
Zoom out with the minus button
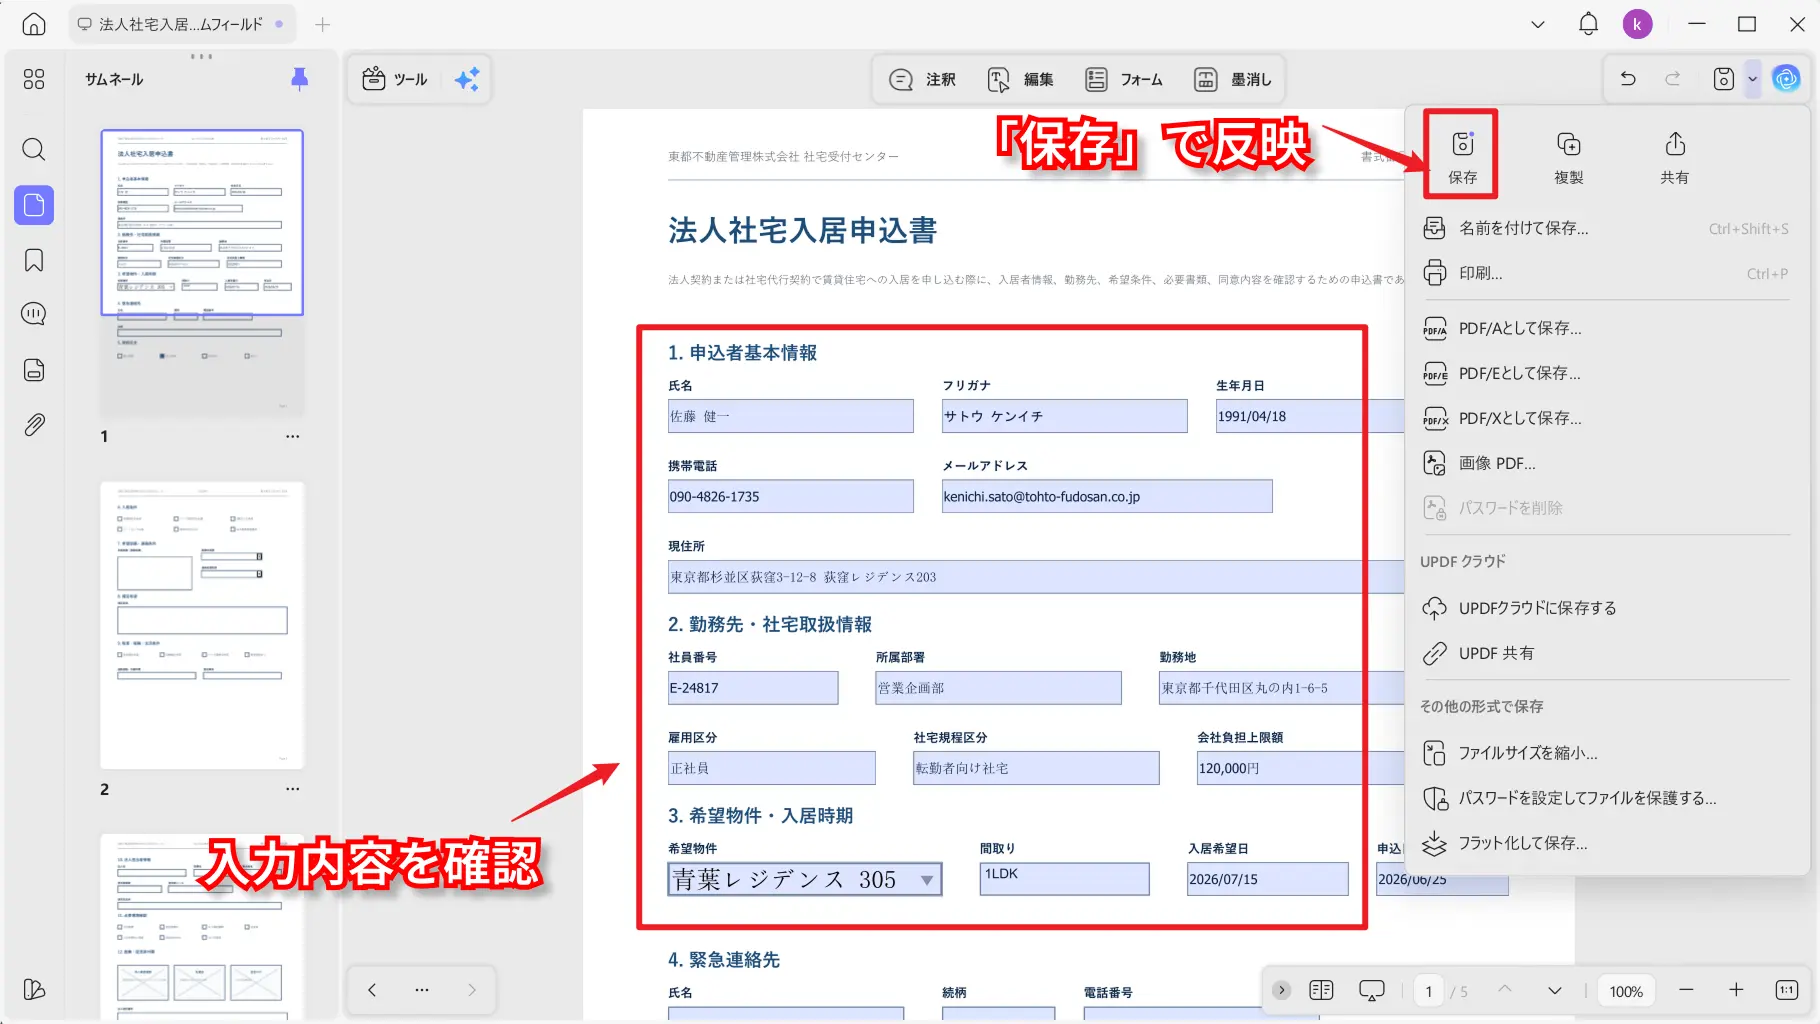[x=1686, y=990]
